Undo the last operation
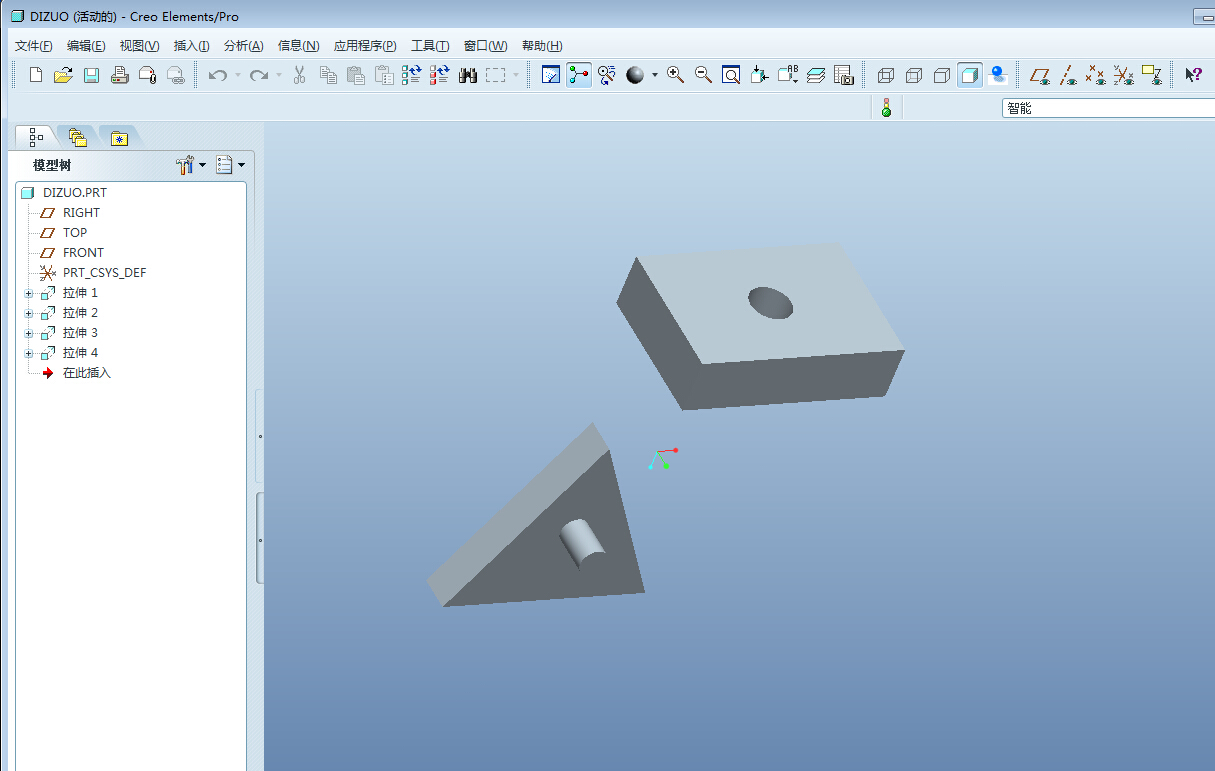 click(x=217, y=75)
